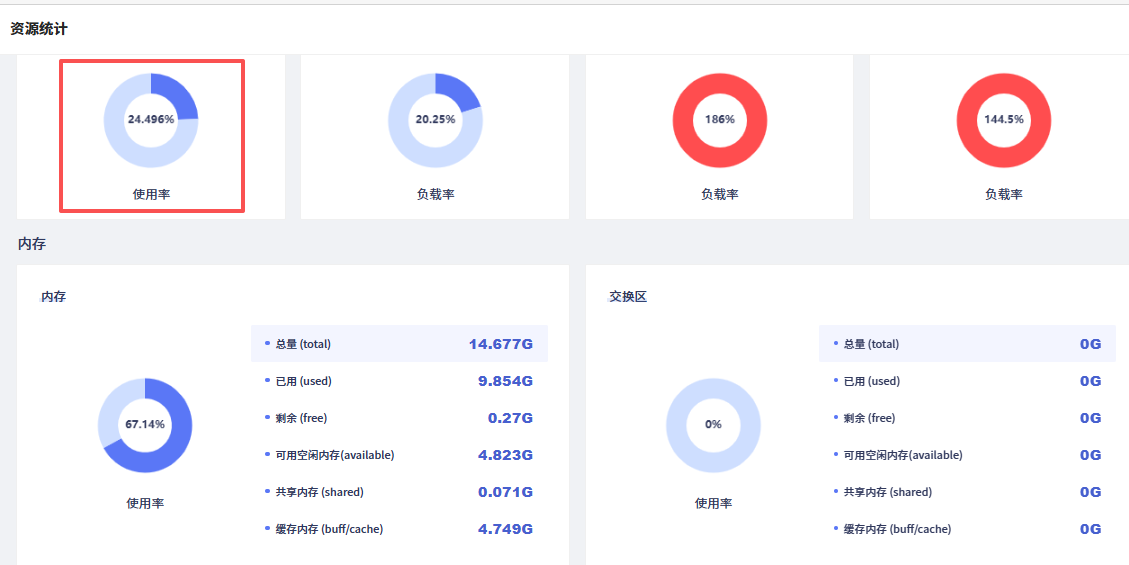The width and height of the screenshot is (1129, 565).
Task: Select memory 总量 (total) 14.677G row
Action: point(400,344)
